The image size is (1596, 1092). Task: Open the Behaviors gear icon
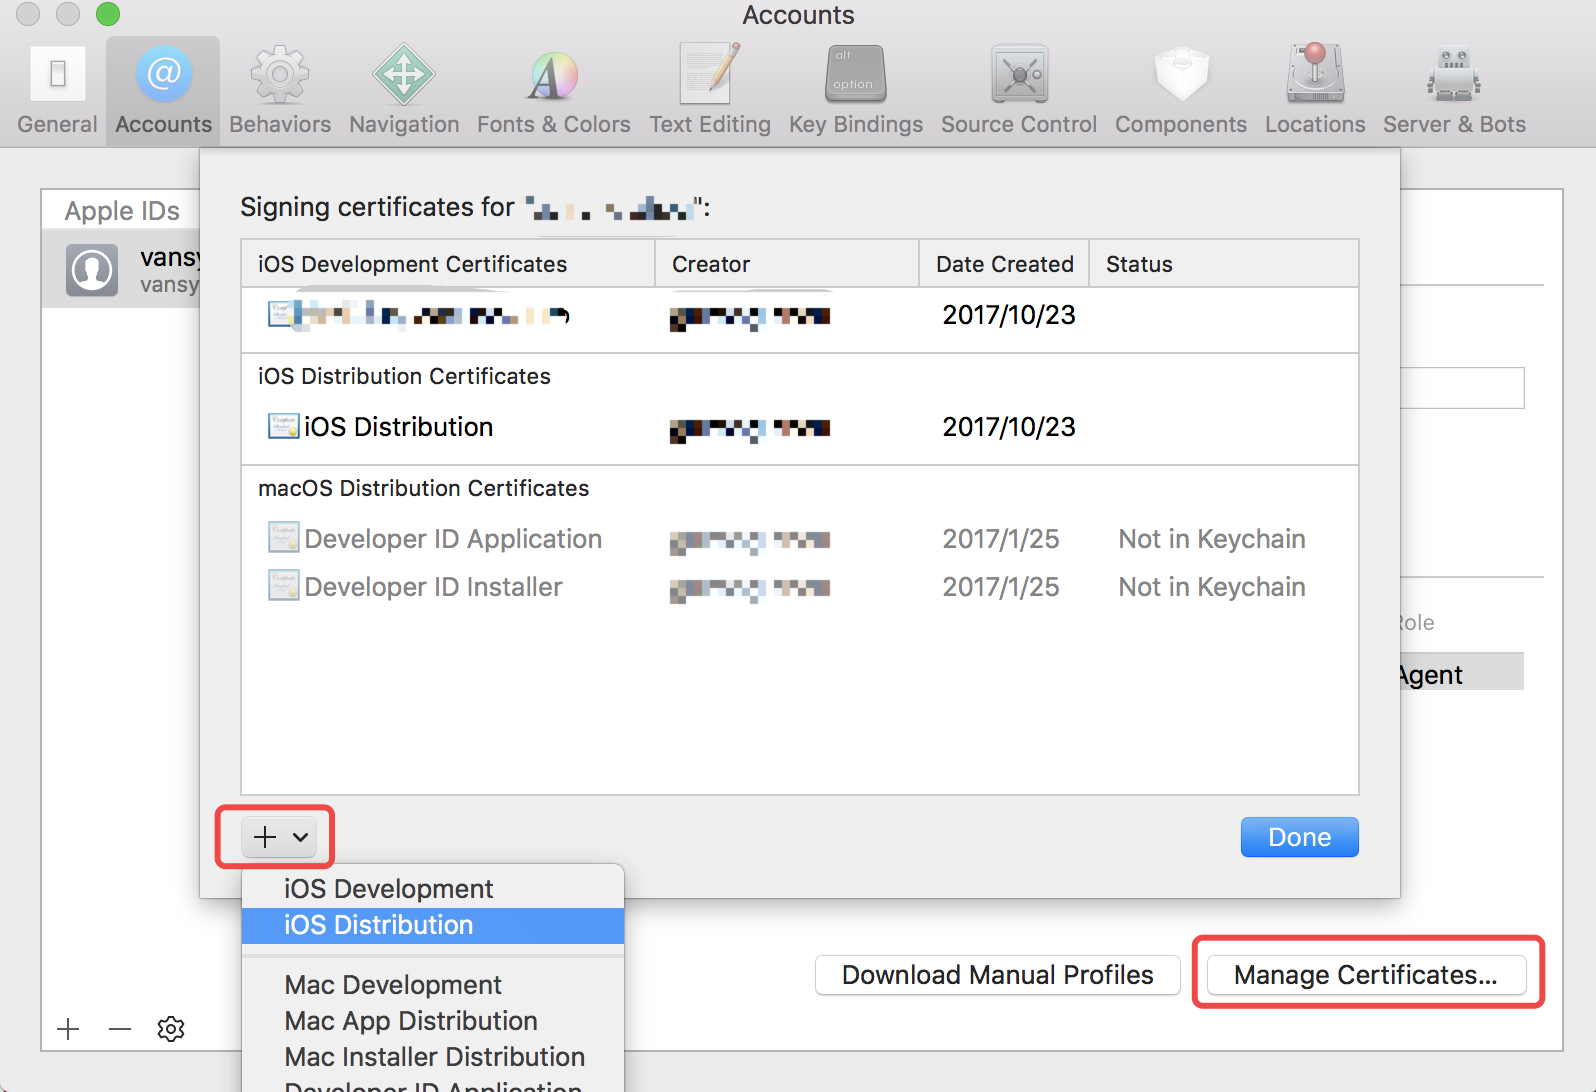(280, 90)
